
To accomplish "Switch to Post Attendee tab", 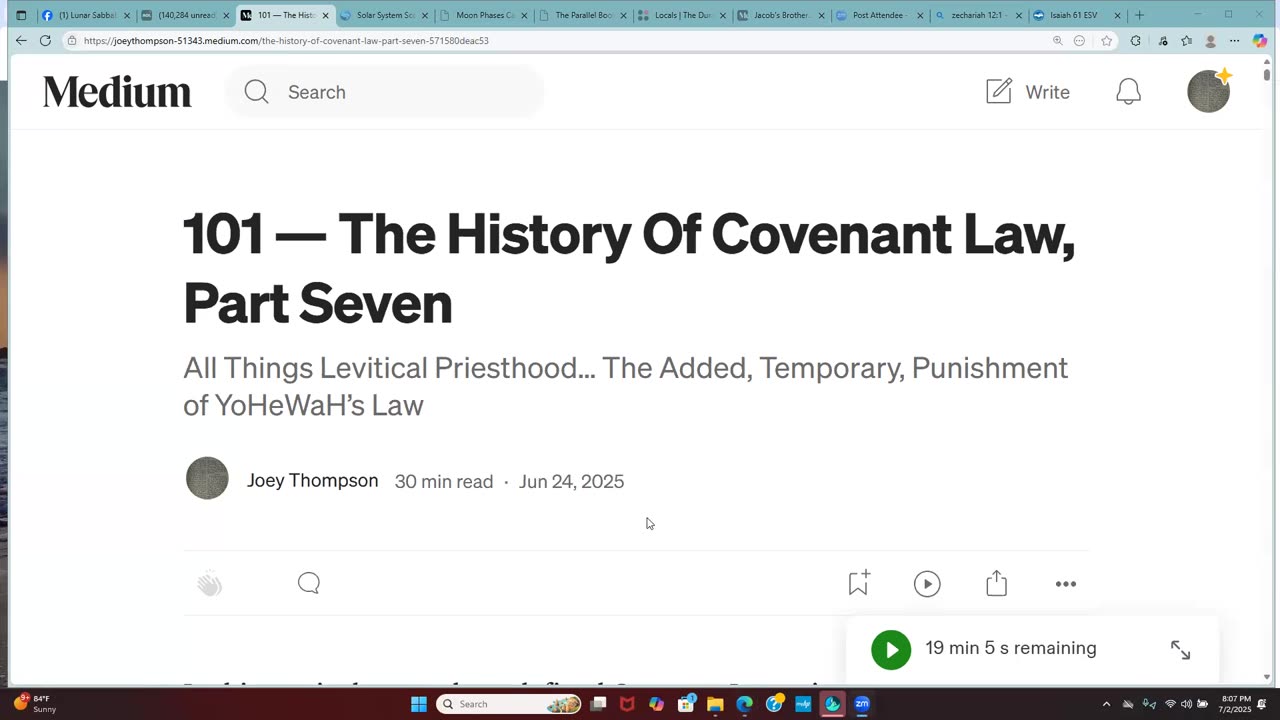I will (x=880, y=15).
